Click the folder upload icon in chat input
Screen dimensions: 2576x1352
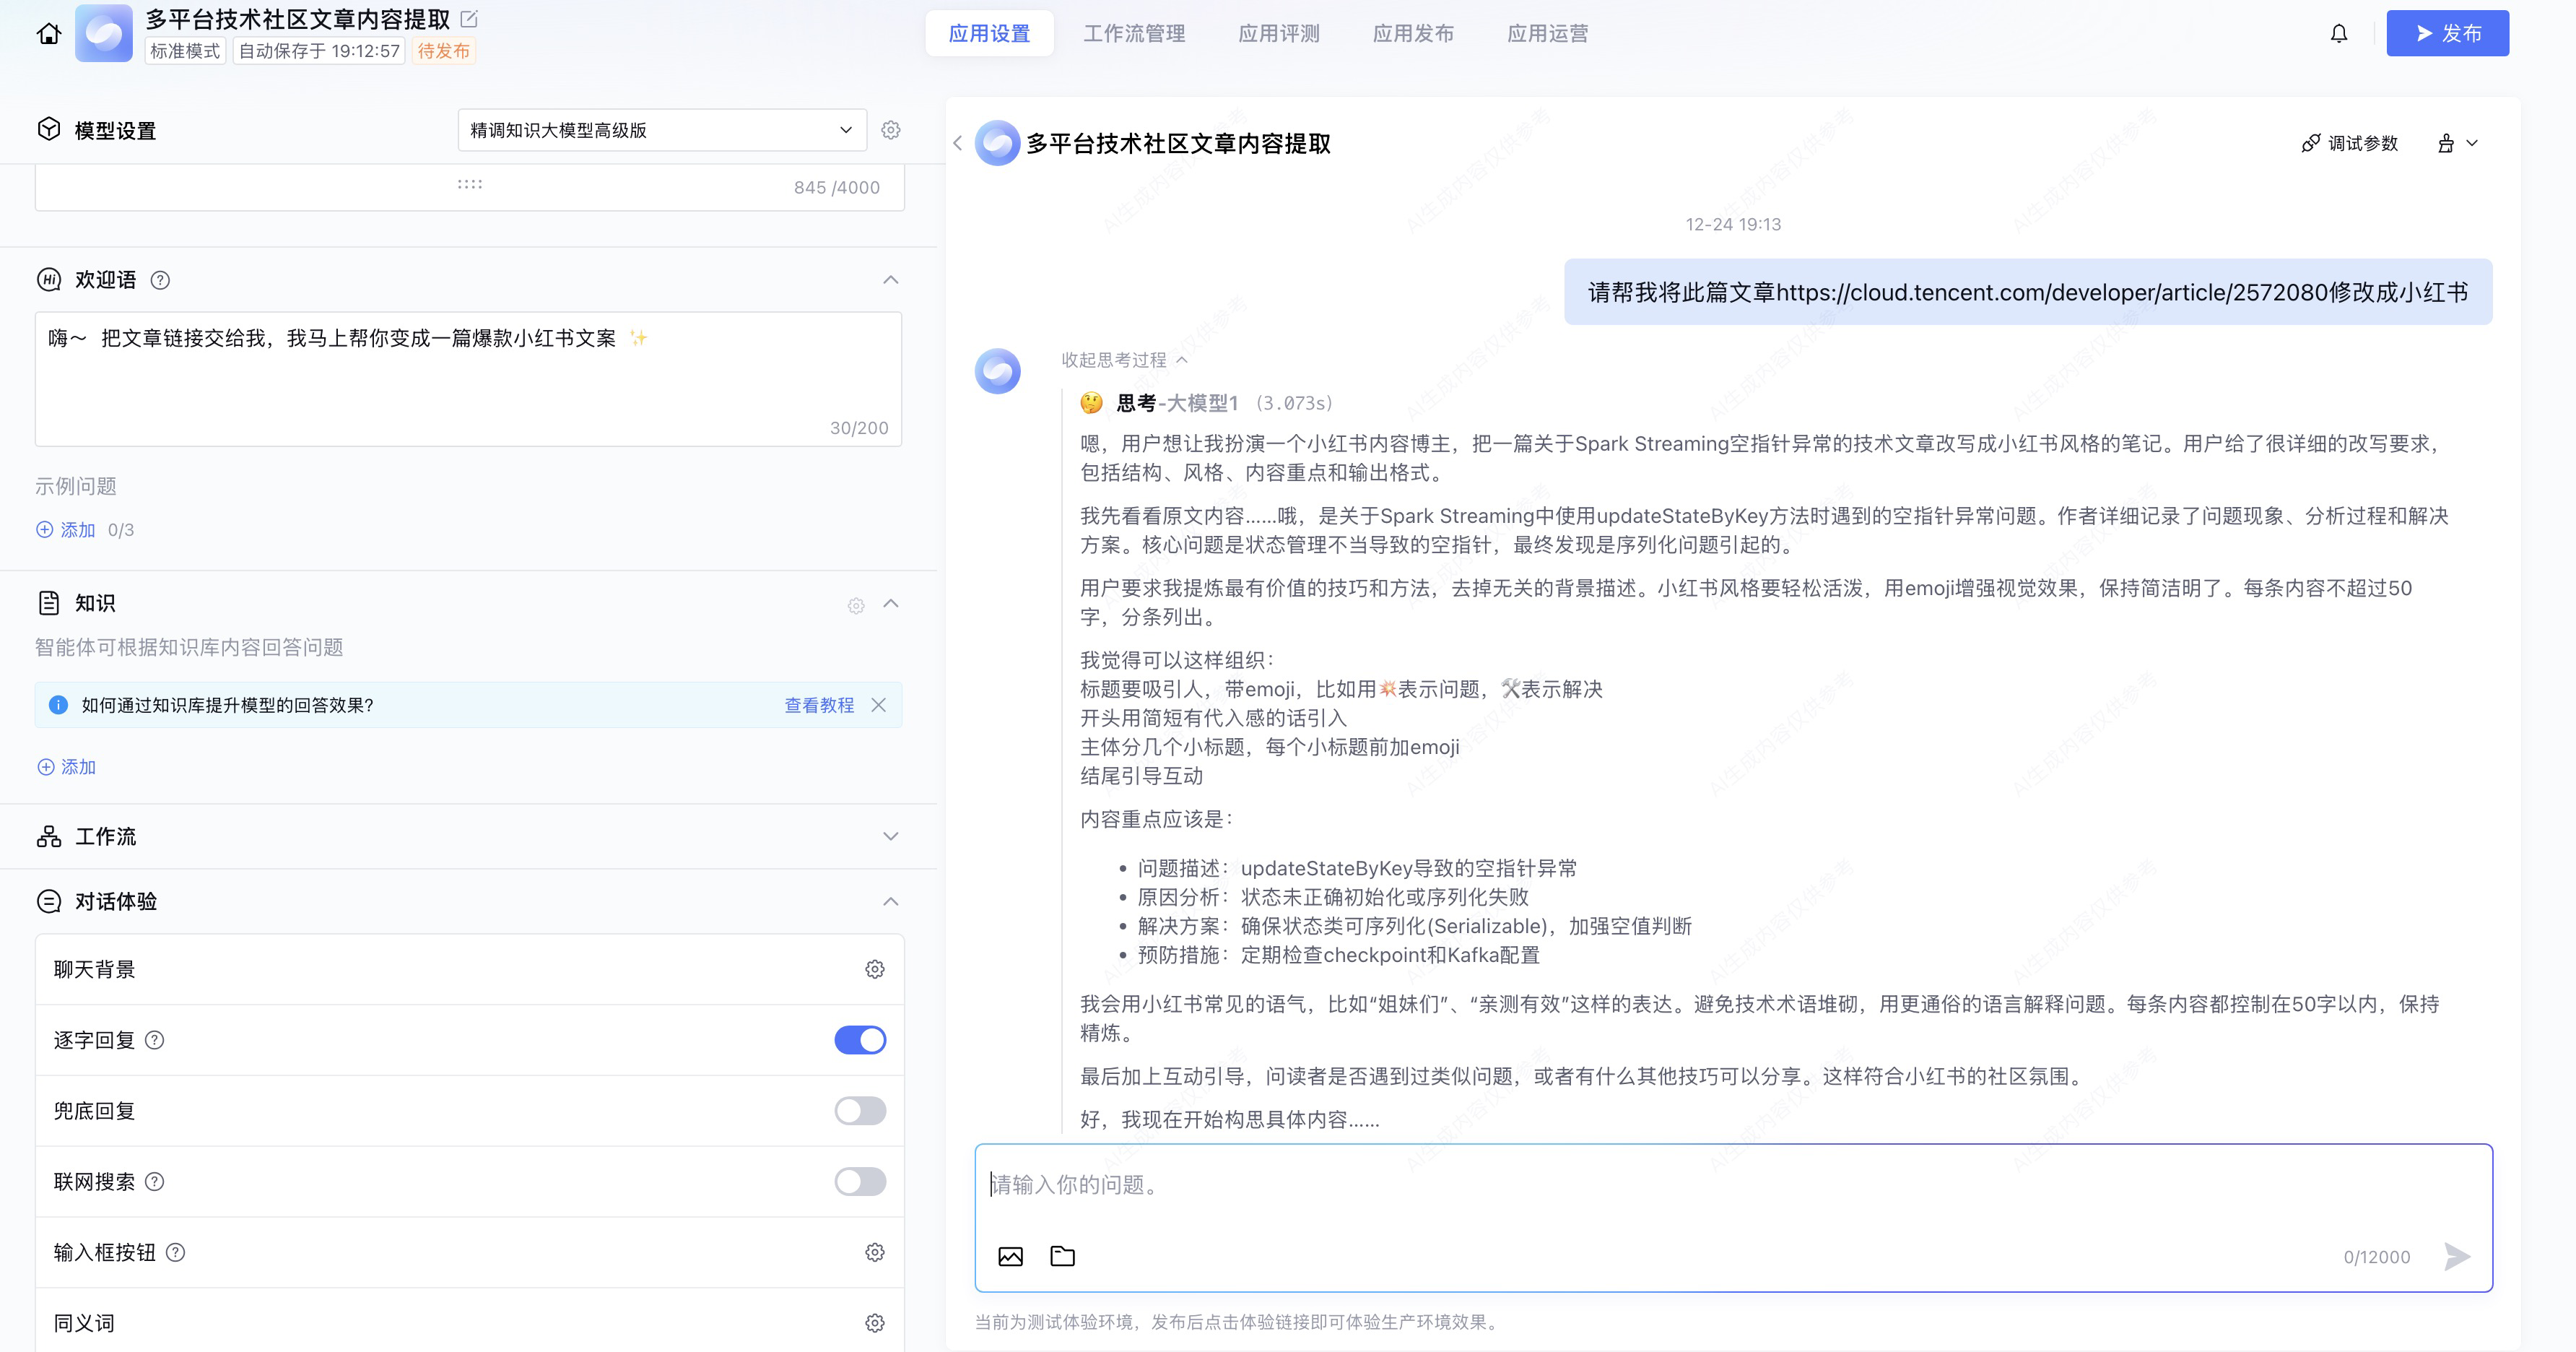coord(1062,1256)
